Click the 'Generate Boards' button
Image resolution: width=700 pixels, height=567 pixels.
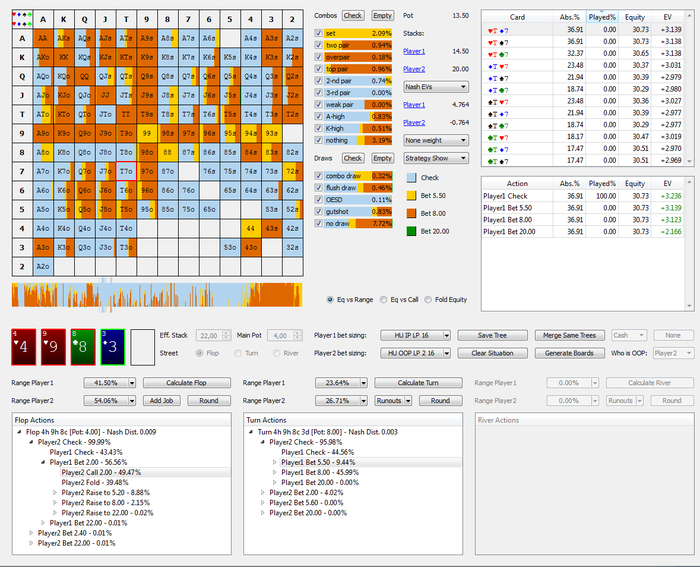pos(570,353)
